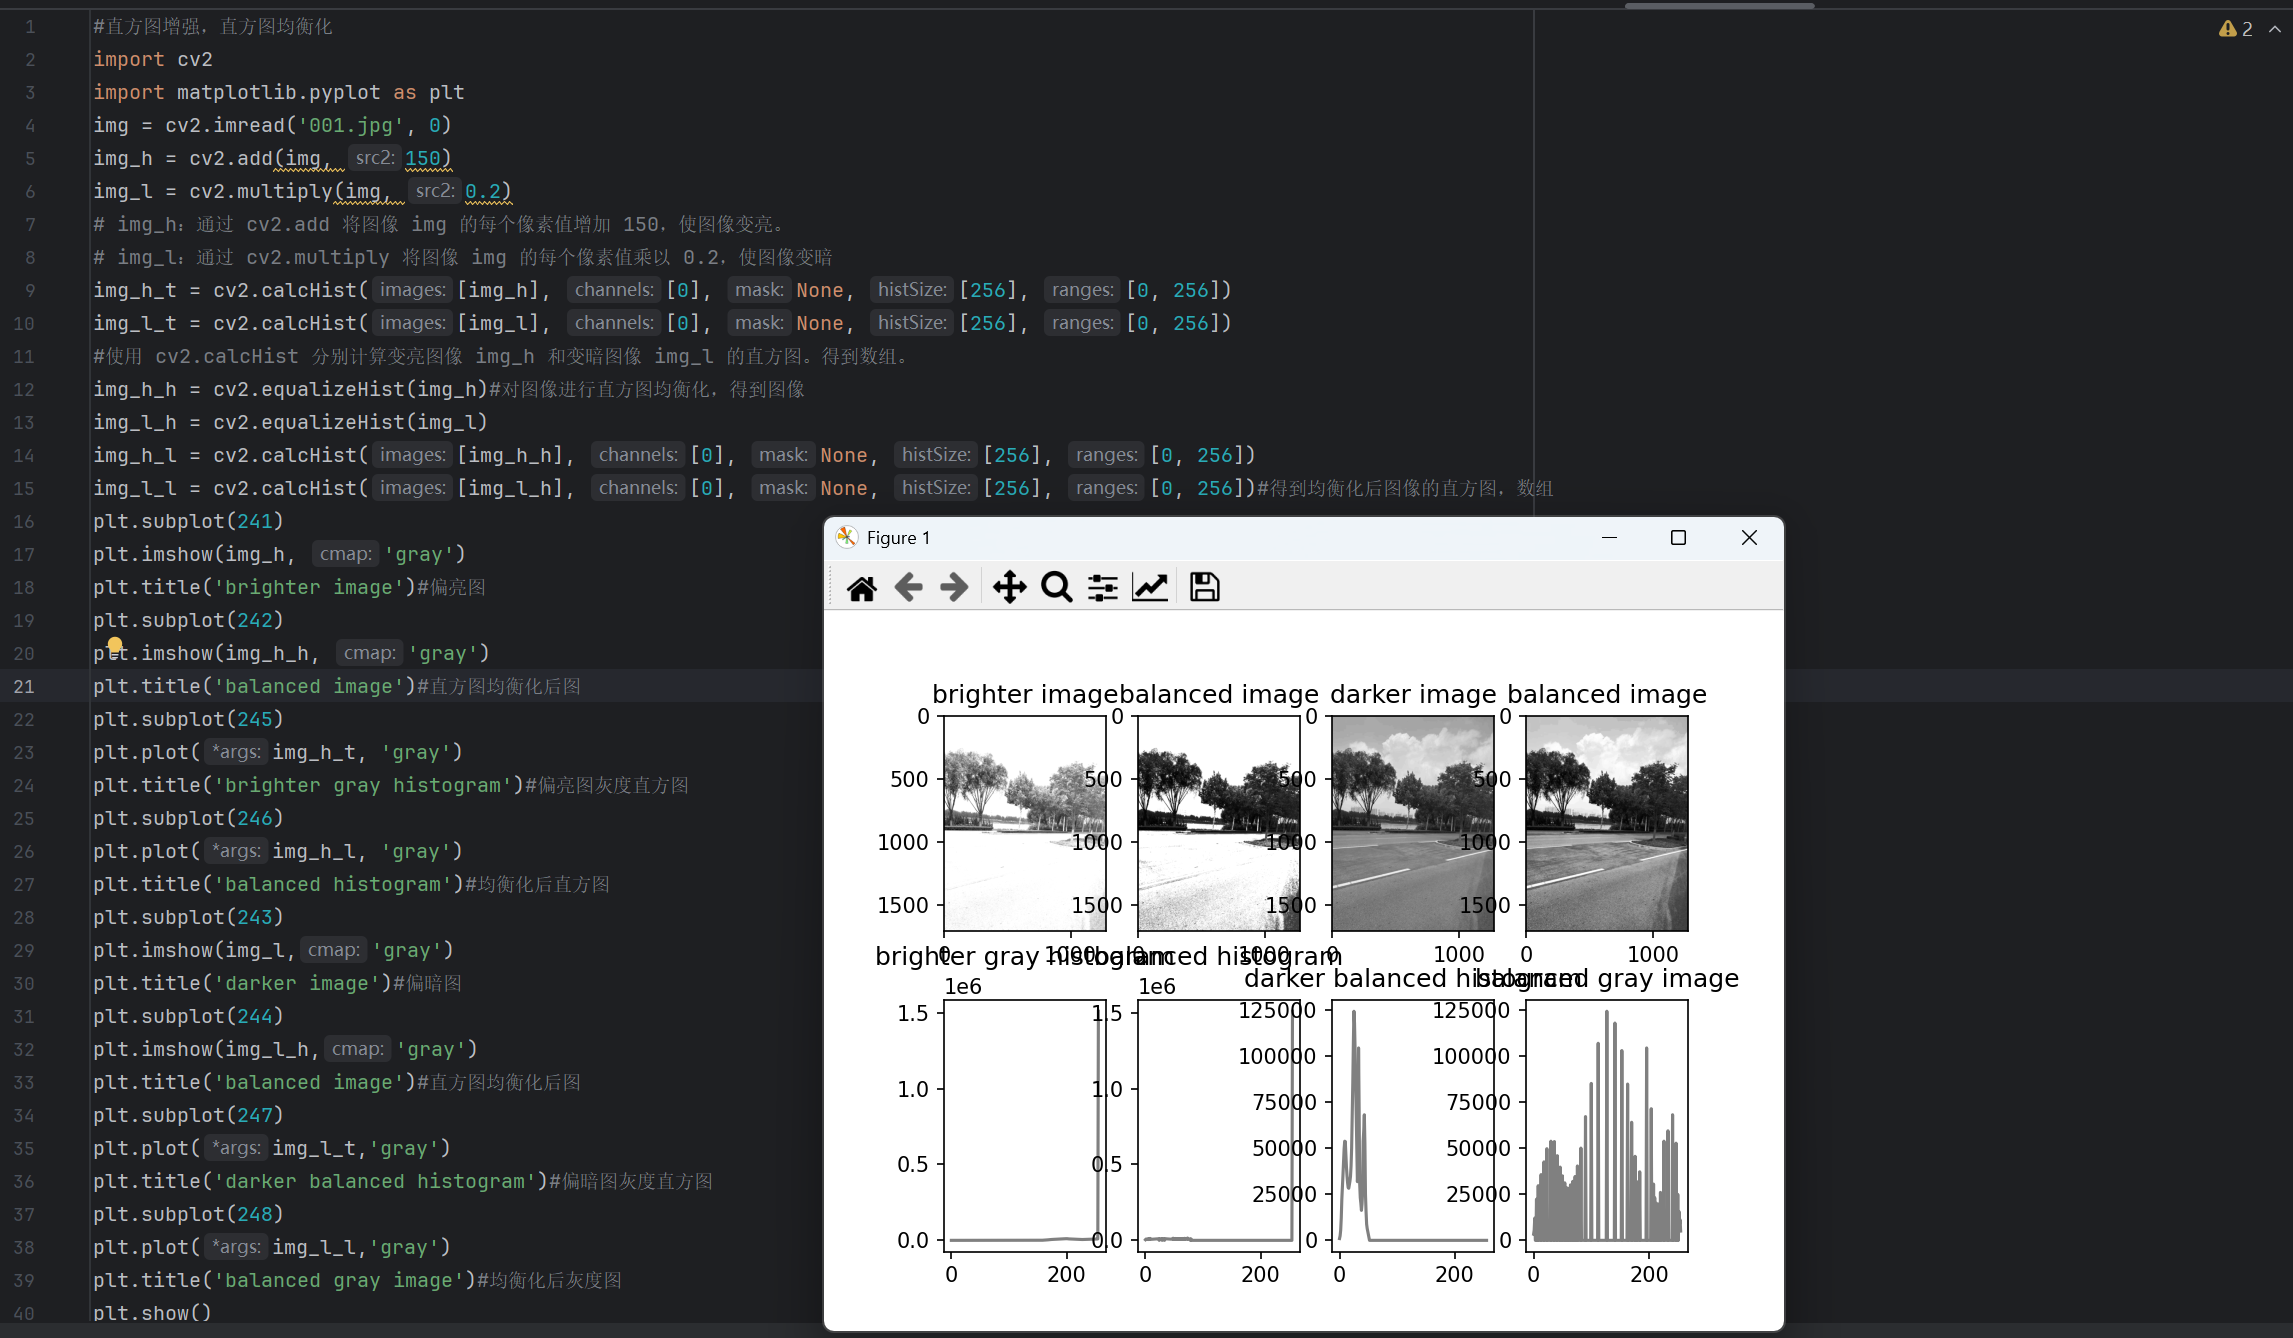The image size is (2293, 1338).
Task: Click the Forward arrow in figure toolbar
Action: pyautogui.click(x=954, y=588)
